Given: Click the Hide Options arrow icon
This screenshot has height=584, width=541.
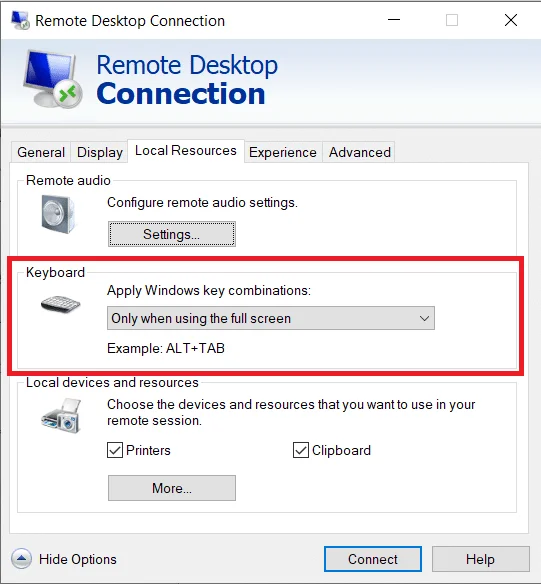Looking at the screenshot, I should coord(21,559).
